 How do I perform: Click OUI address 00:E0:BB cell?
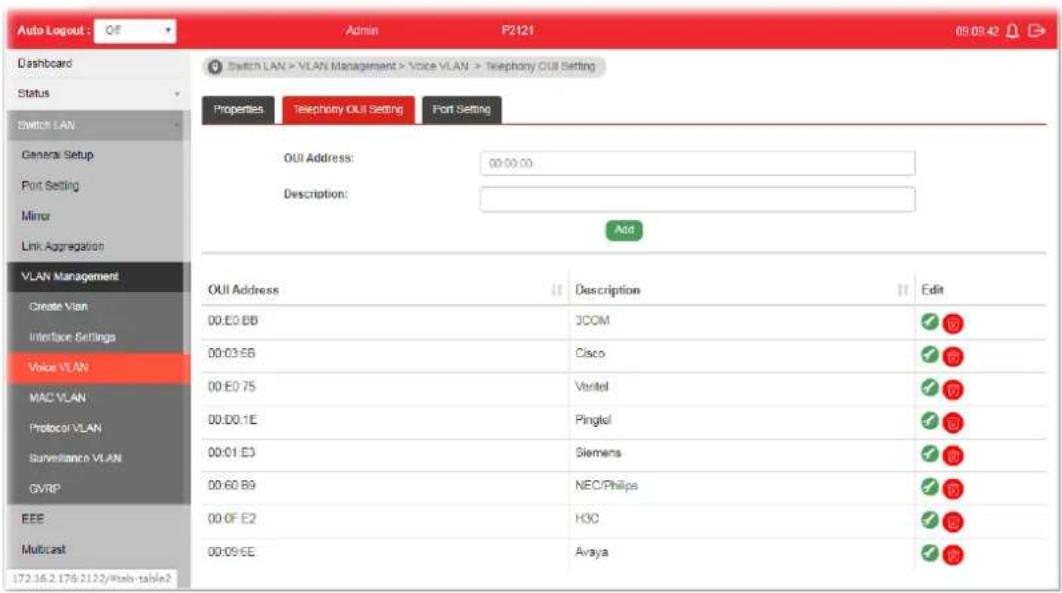233,321
